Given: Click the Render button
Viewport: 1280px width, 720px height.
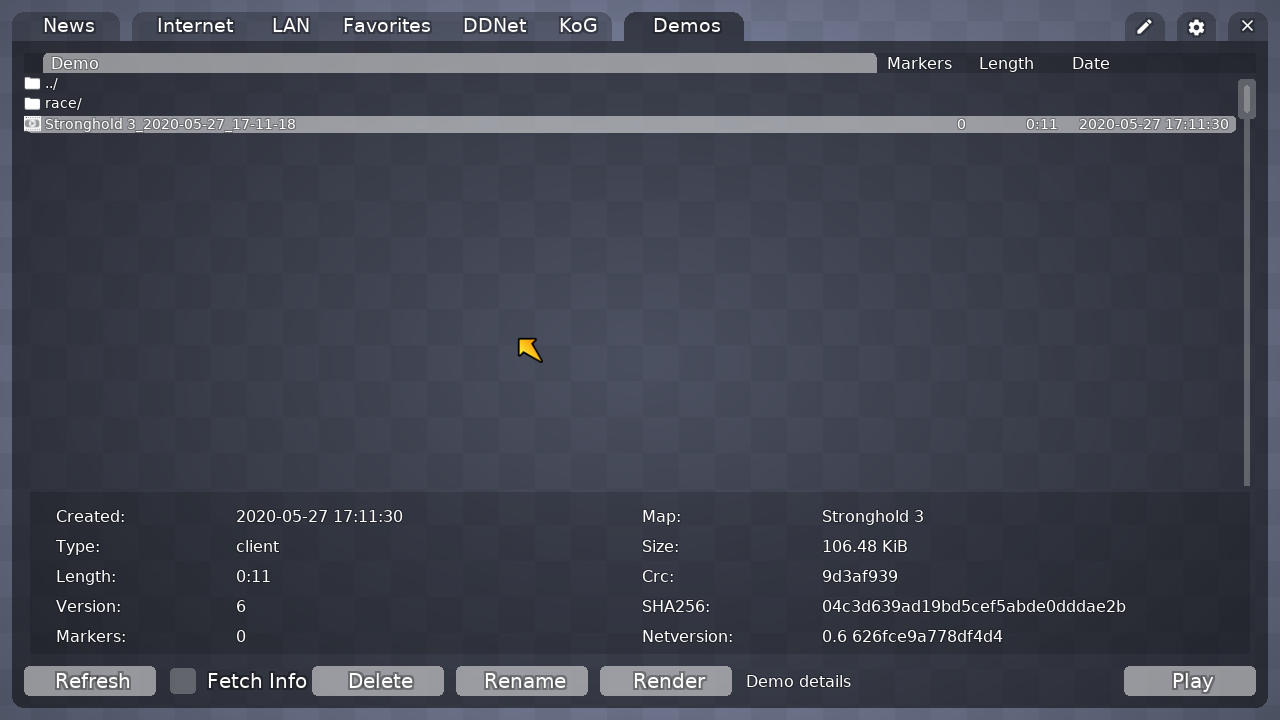Looking at the screenshot, I should pyautogui.click(x=669, y=681).
